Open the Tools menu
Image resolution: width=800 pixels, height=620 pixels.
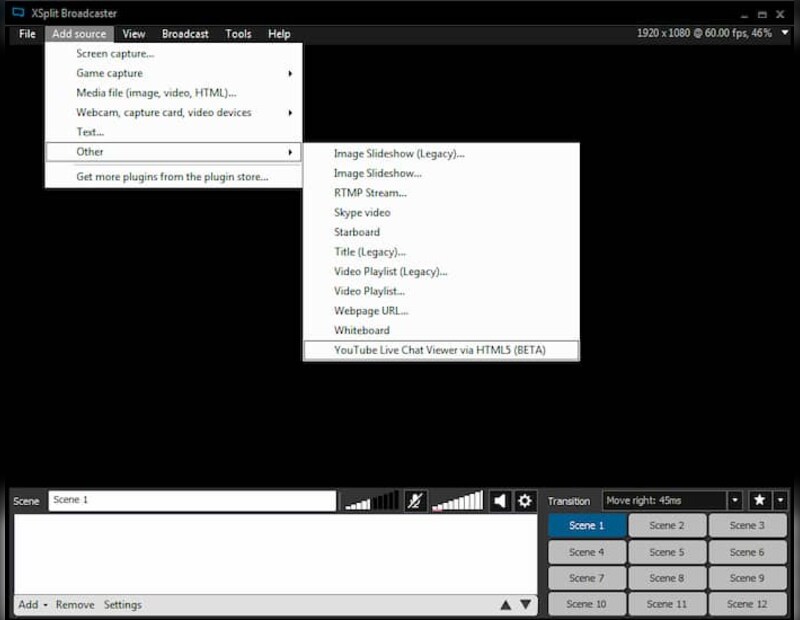pyautogui.click(x=238, y=34)
